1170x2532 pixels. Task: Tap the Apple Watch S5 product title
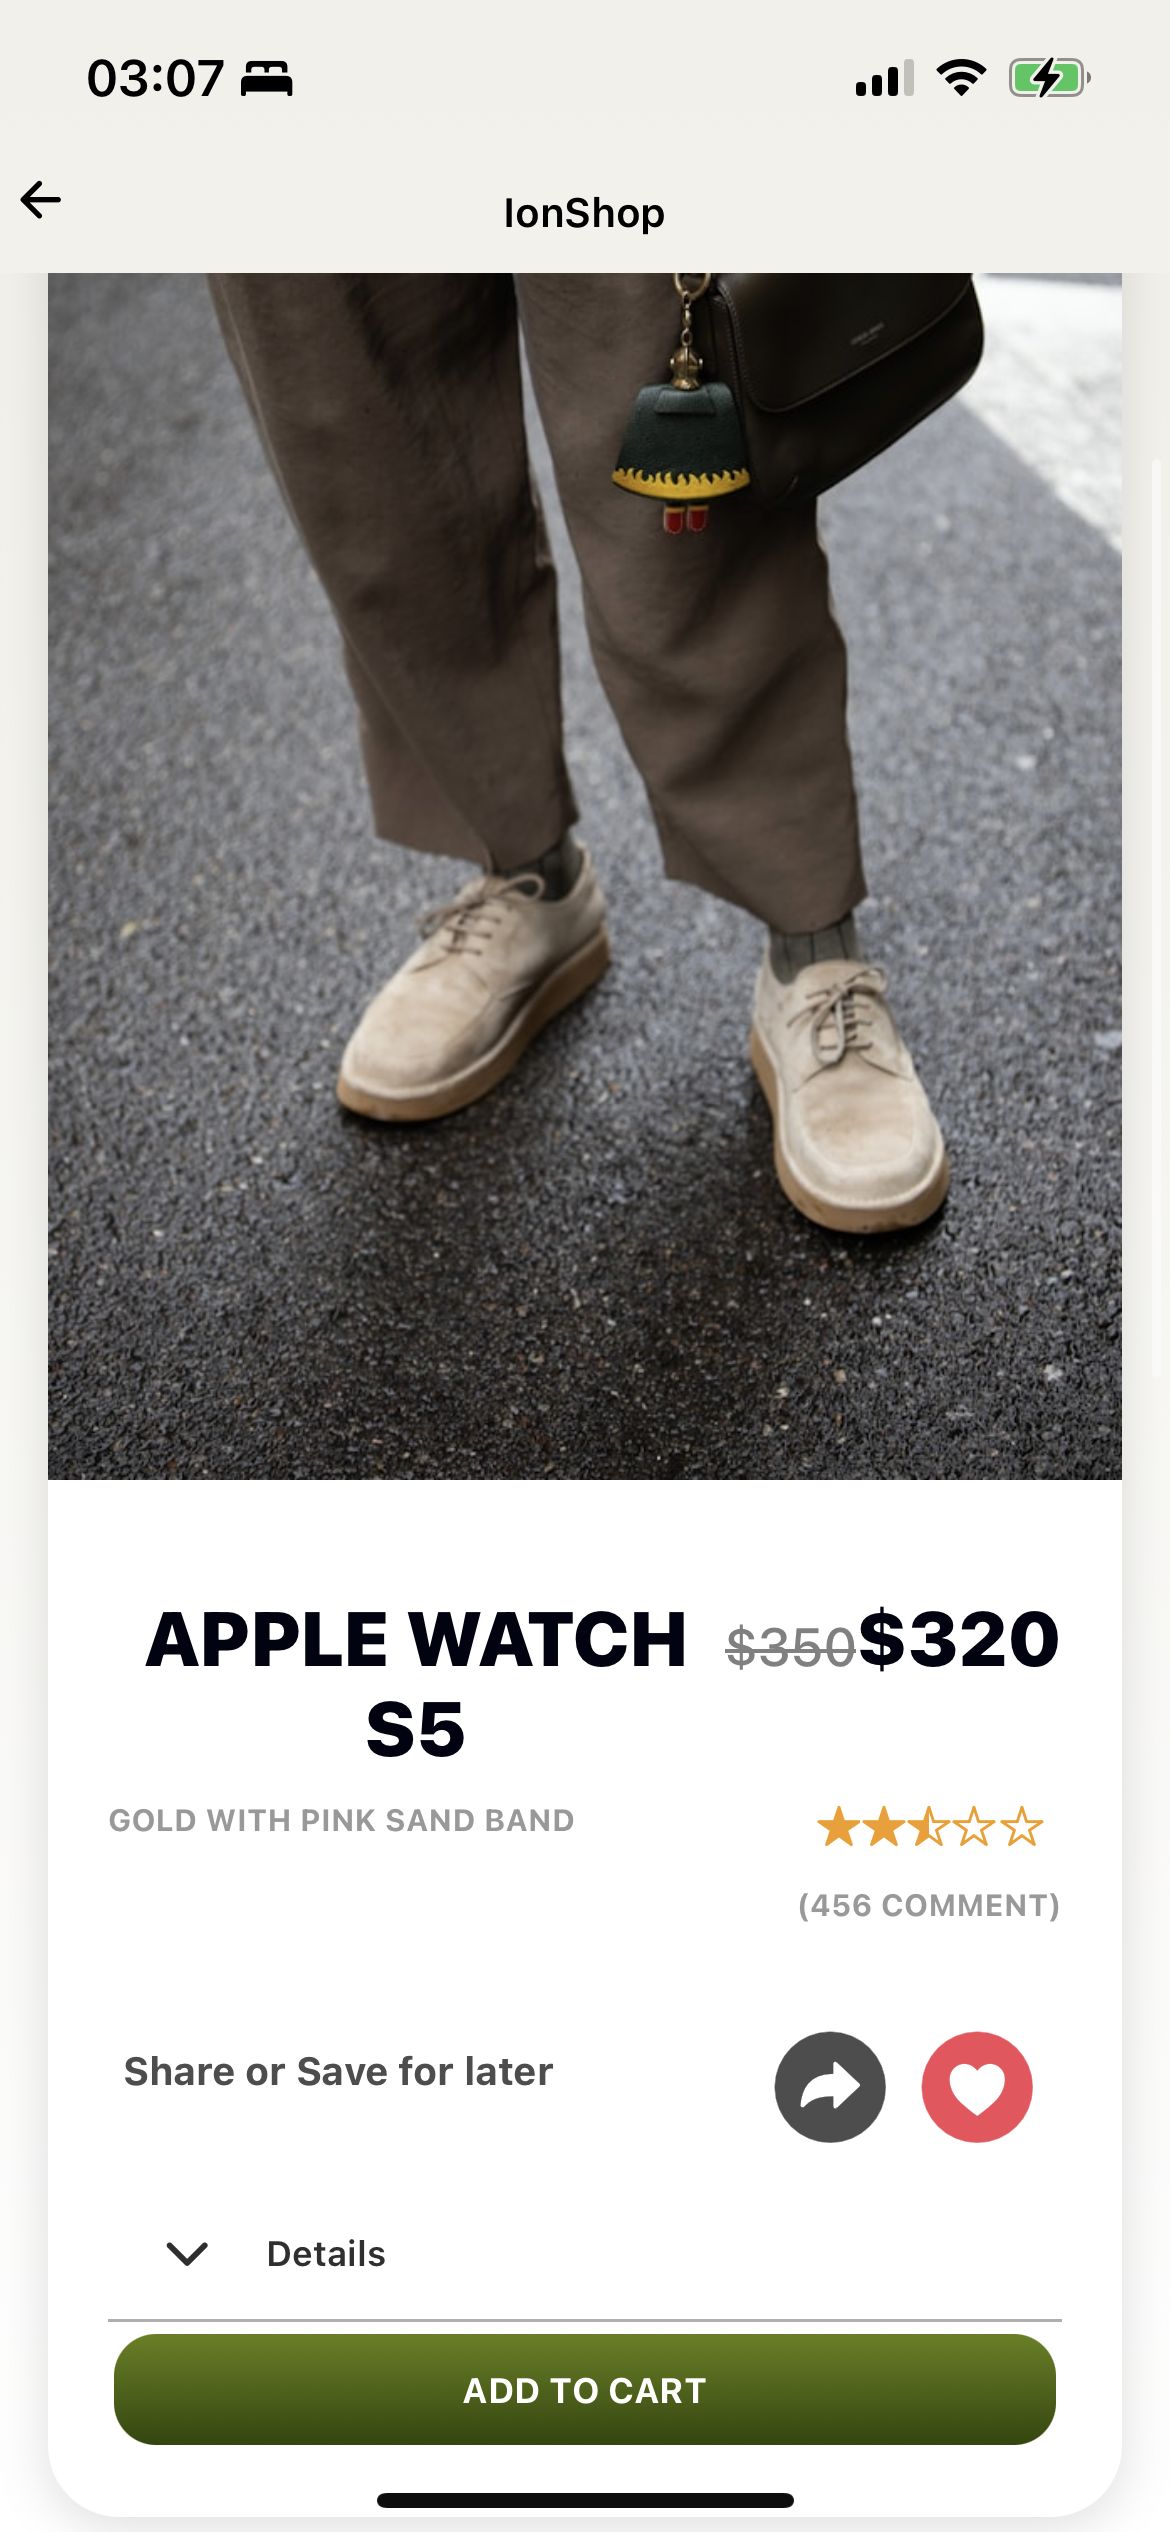pyautogui.click(x=416, y=1684)
